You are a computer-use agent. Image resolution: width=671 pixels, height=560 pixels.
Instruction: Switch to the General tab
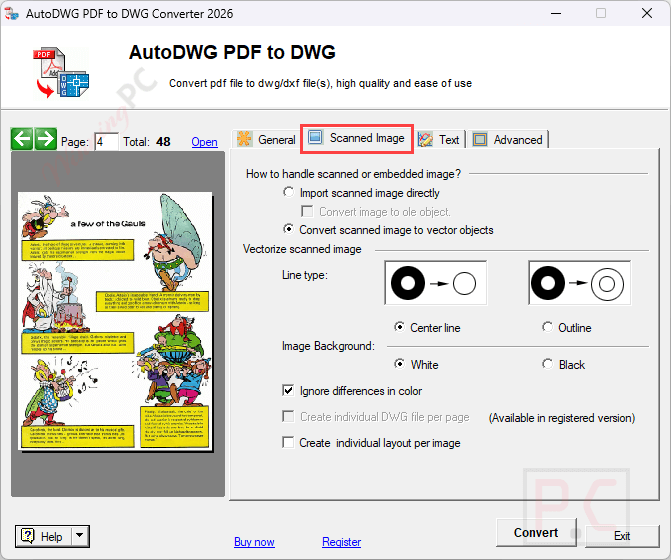tap(266, 139)
